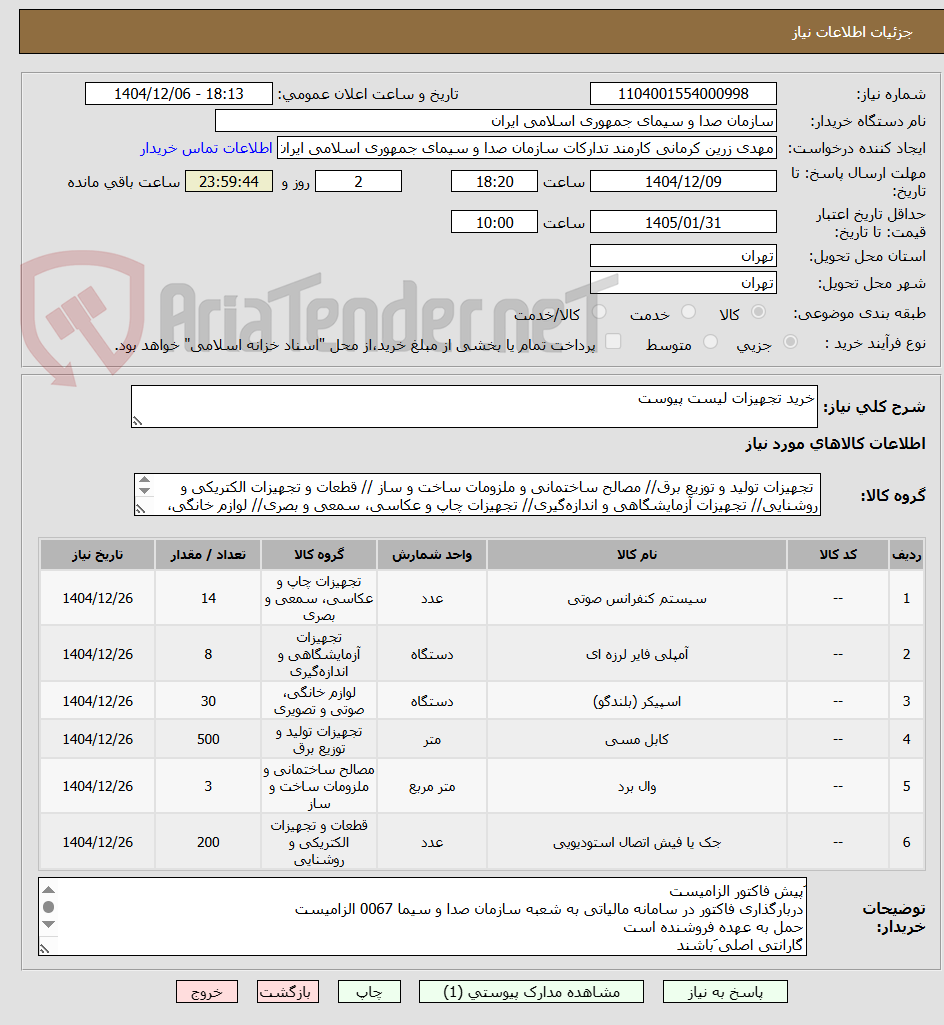
Task: Click the 10:00 validity time field
Action: click(x=494, y=222)
